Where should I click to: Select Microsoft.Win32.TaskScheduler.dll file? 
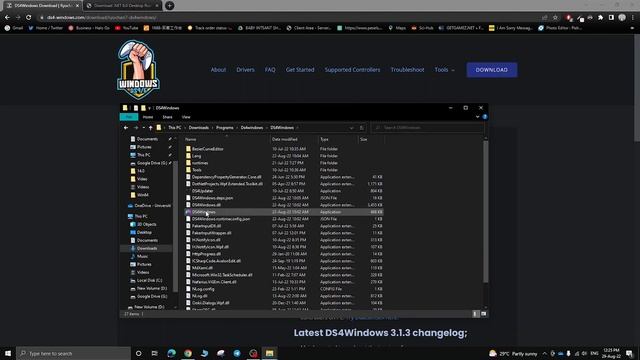[222, 275]
